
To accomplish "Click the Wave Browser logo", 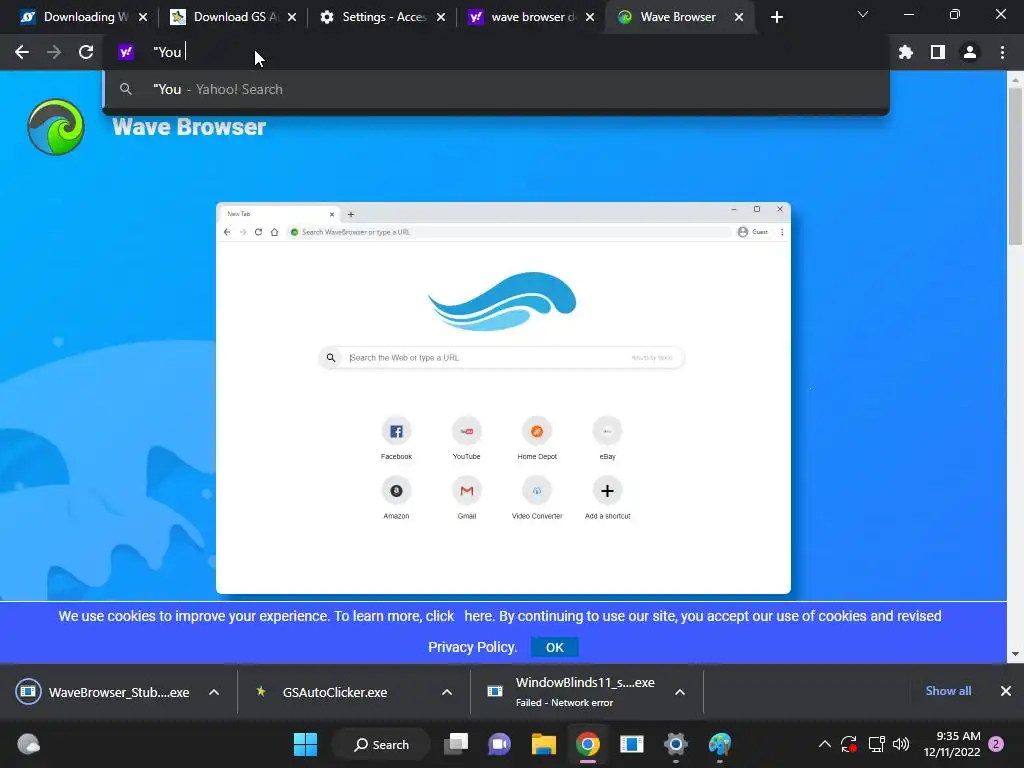I will [56, 127].
